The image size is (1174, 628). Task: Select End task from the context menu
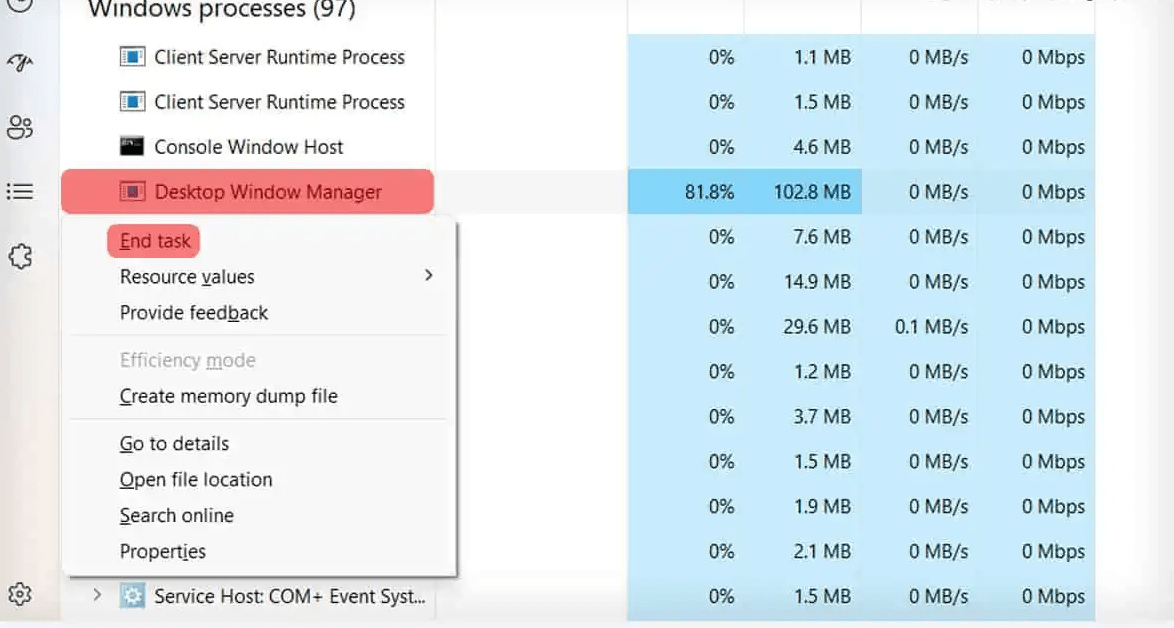point(153,240)
